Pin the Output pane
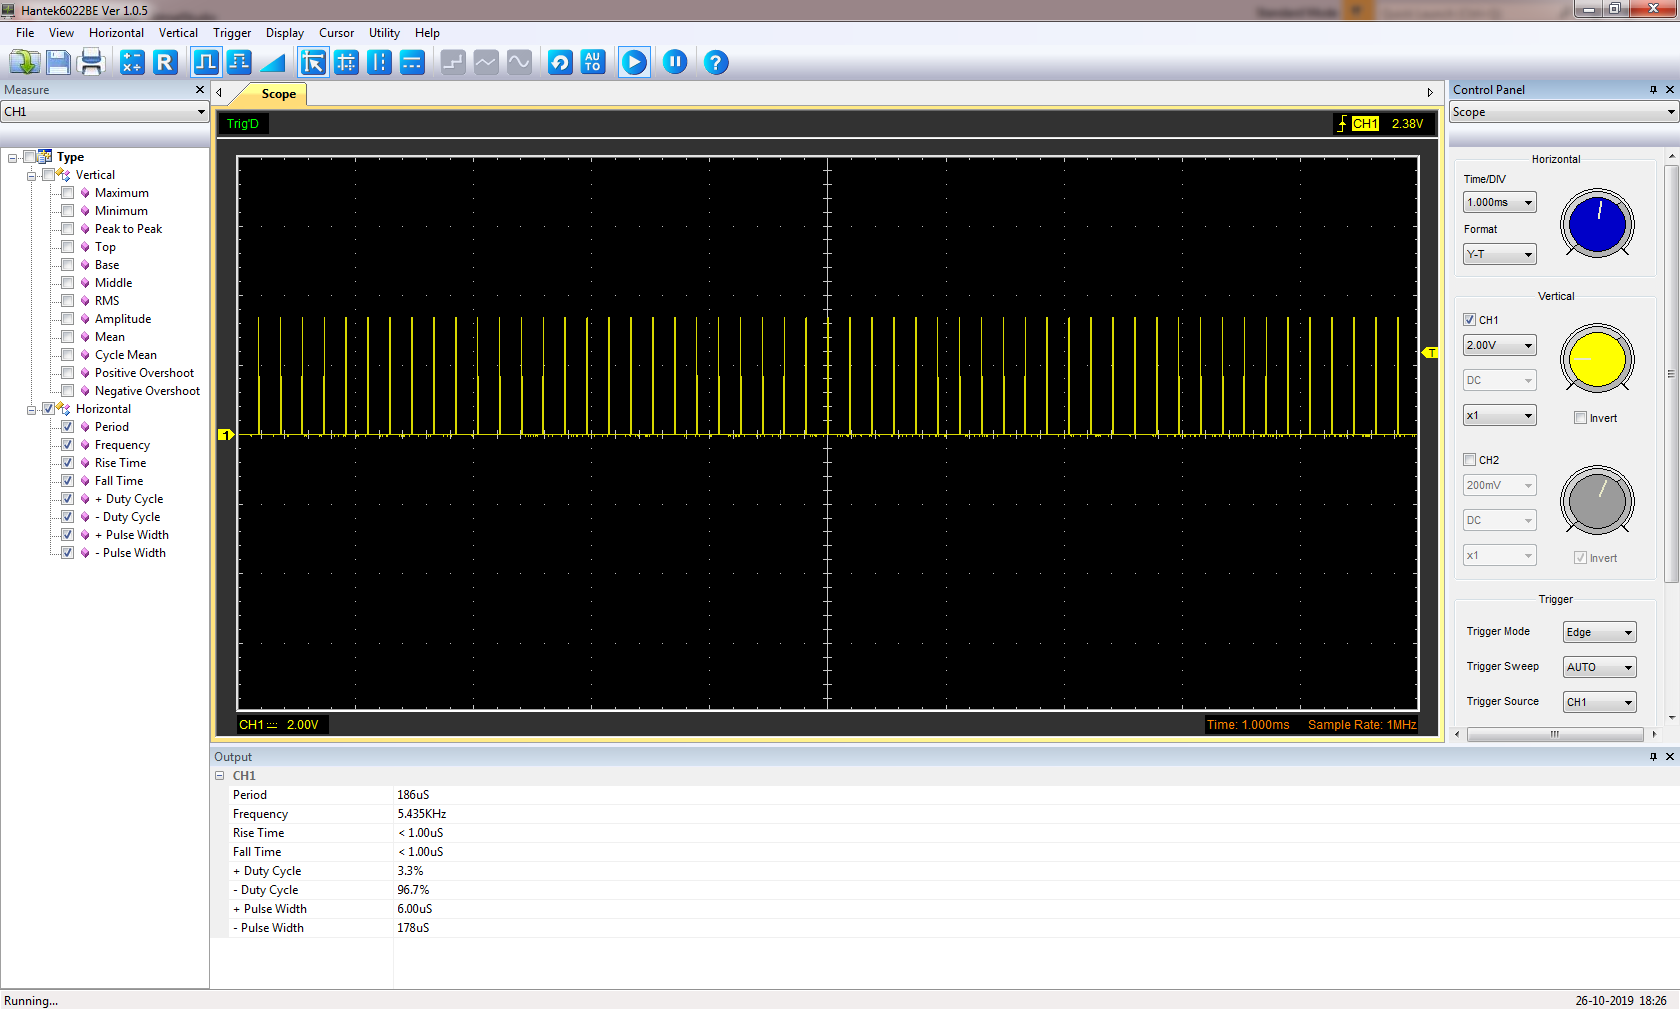This screenshot has height=1010, width=1680. tap(1653, 757)
